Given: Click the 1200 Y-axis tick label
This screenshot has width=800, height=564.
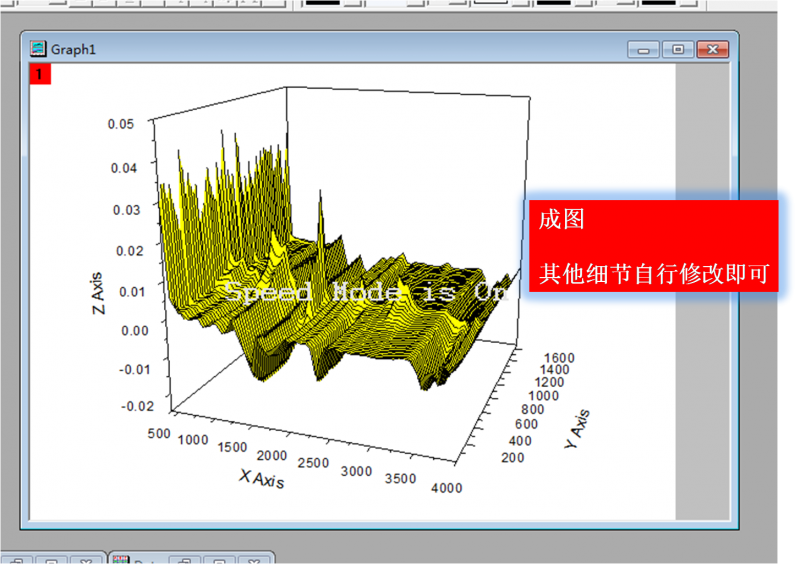Looking at the screenshot, I should (549, 382).
